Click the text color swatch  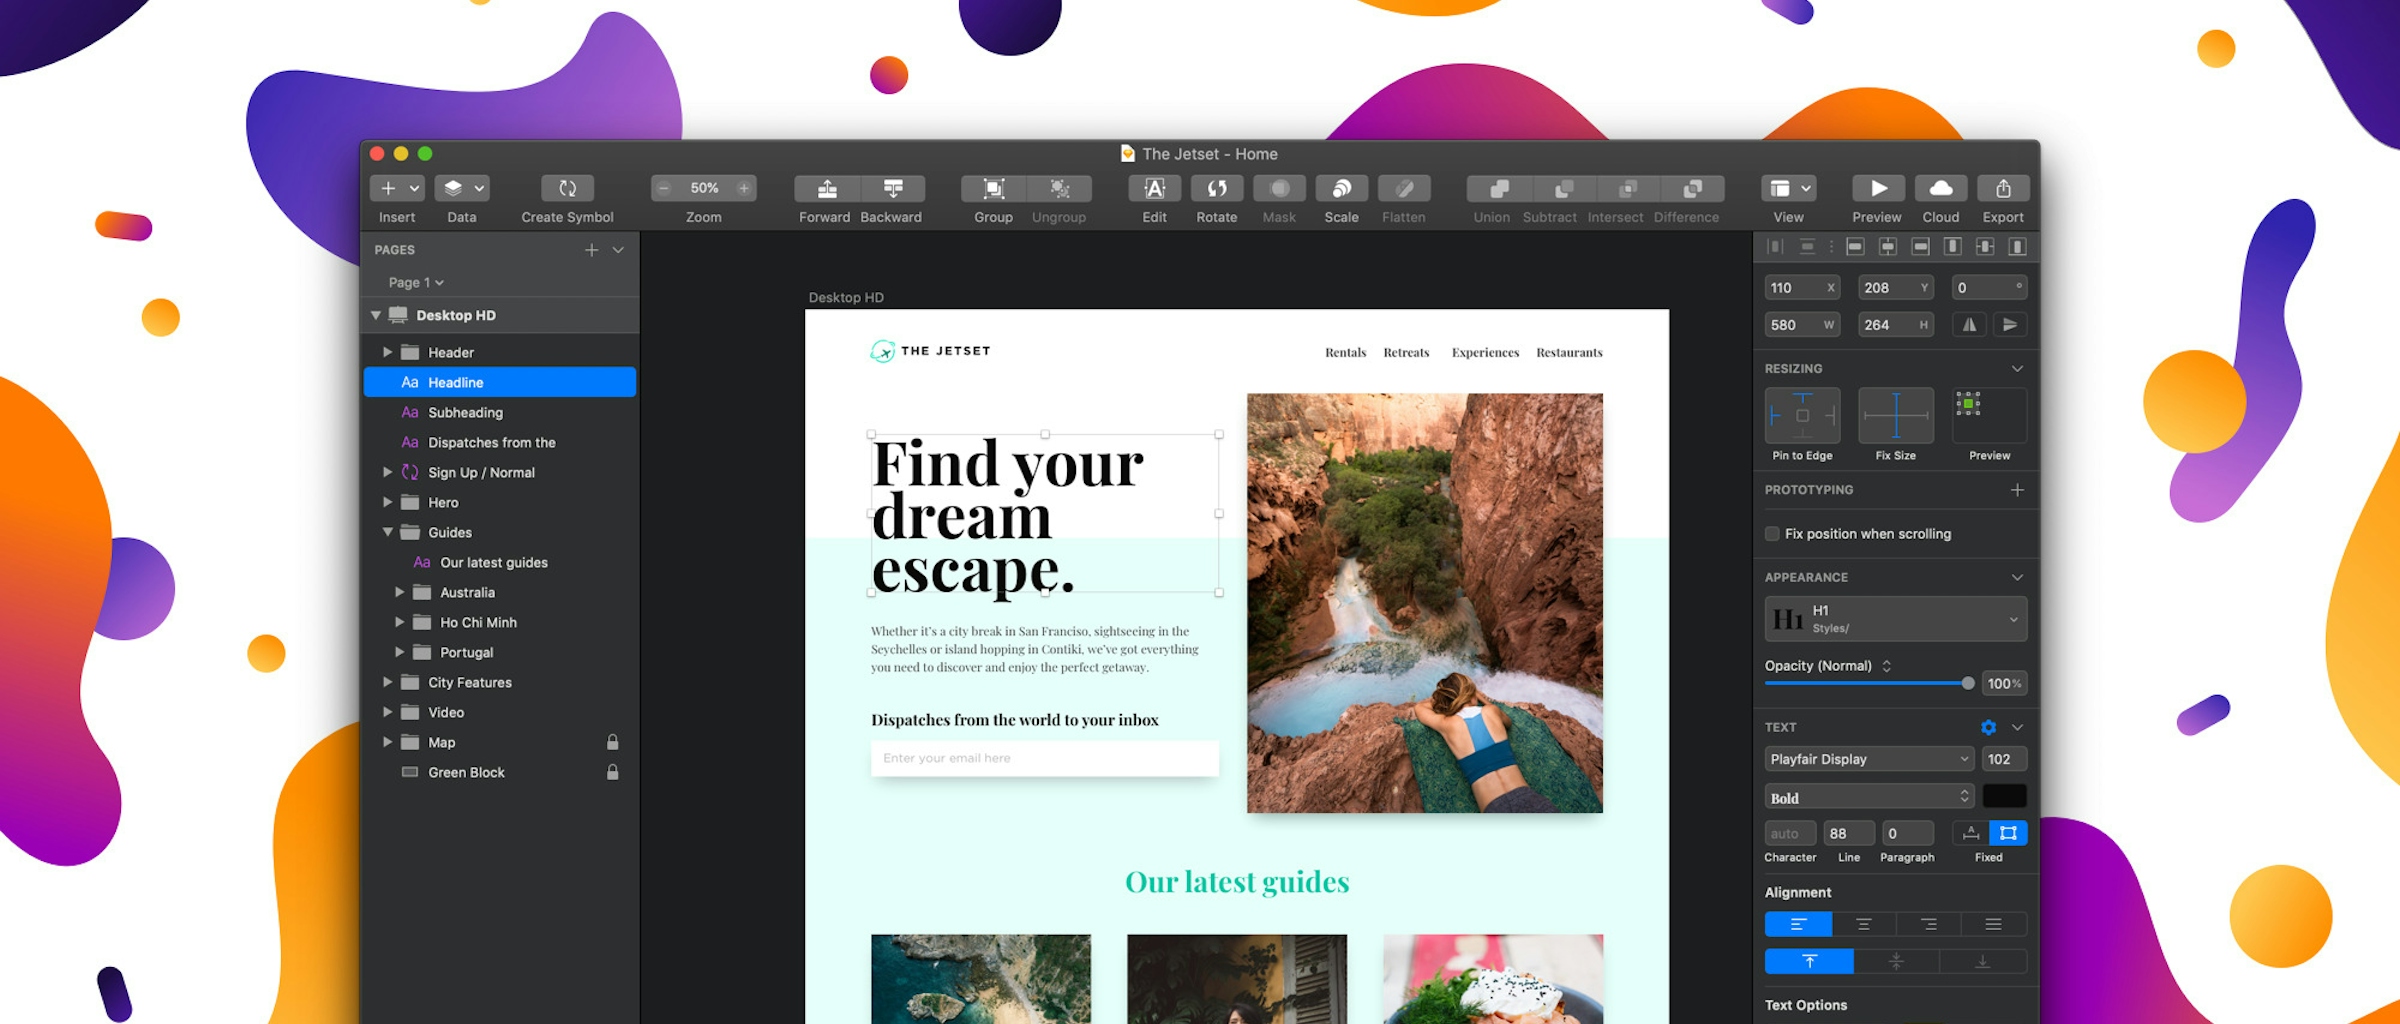click(2004, 797)
